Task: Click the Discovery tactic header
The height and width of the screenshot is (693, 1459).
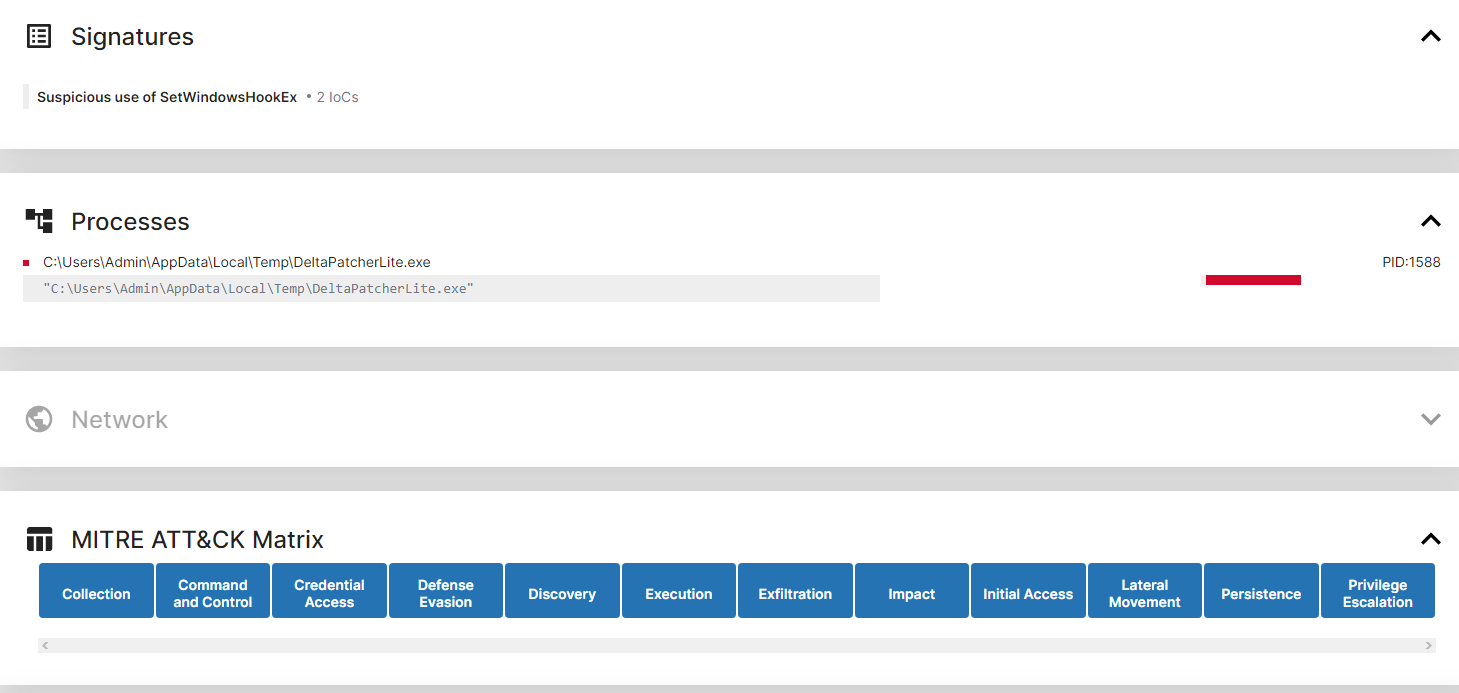Action: 562,593
